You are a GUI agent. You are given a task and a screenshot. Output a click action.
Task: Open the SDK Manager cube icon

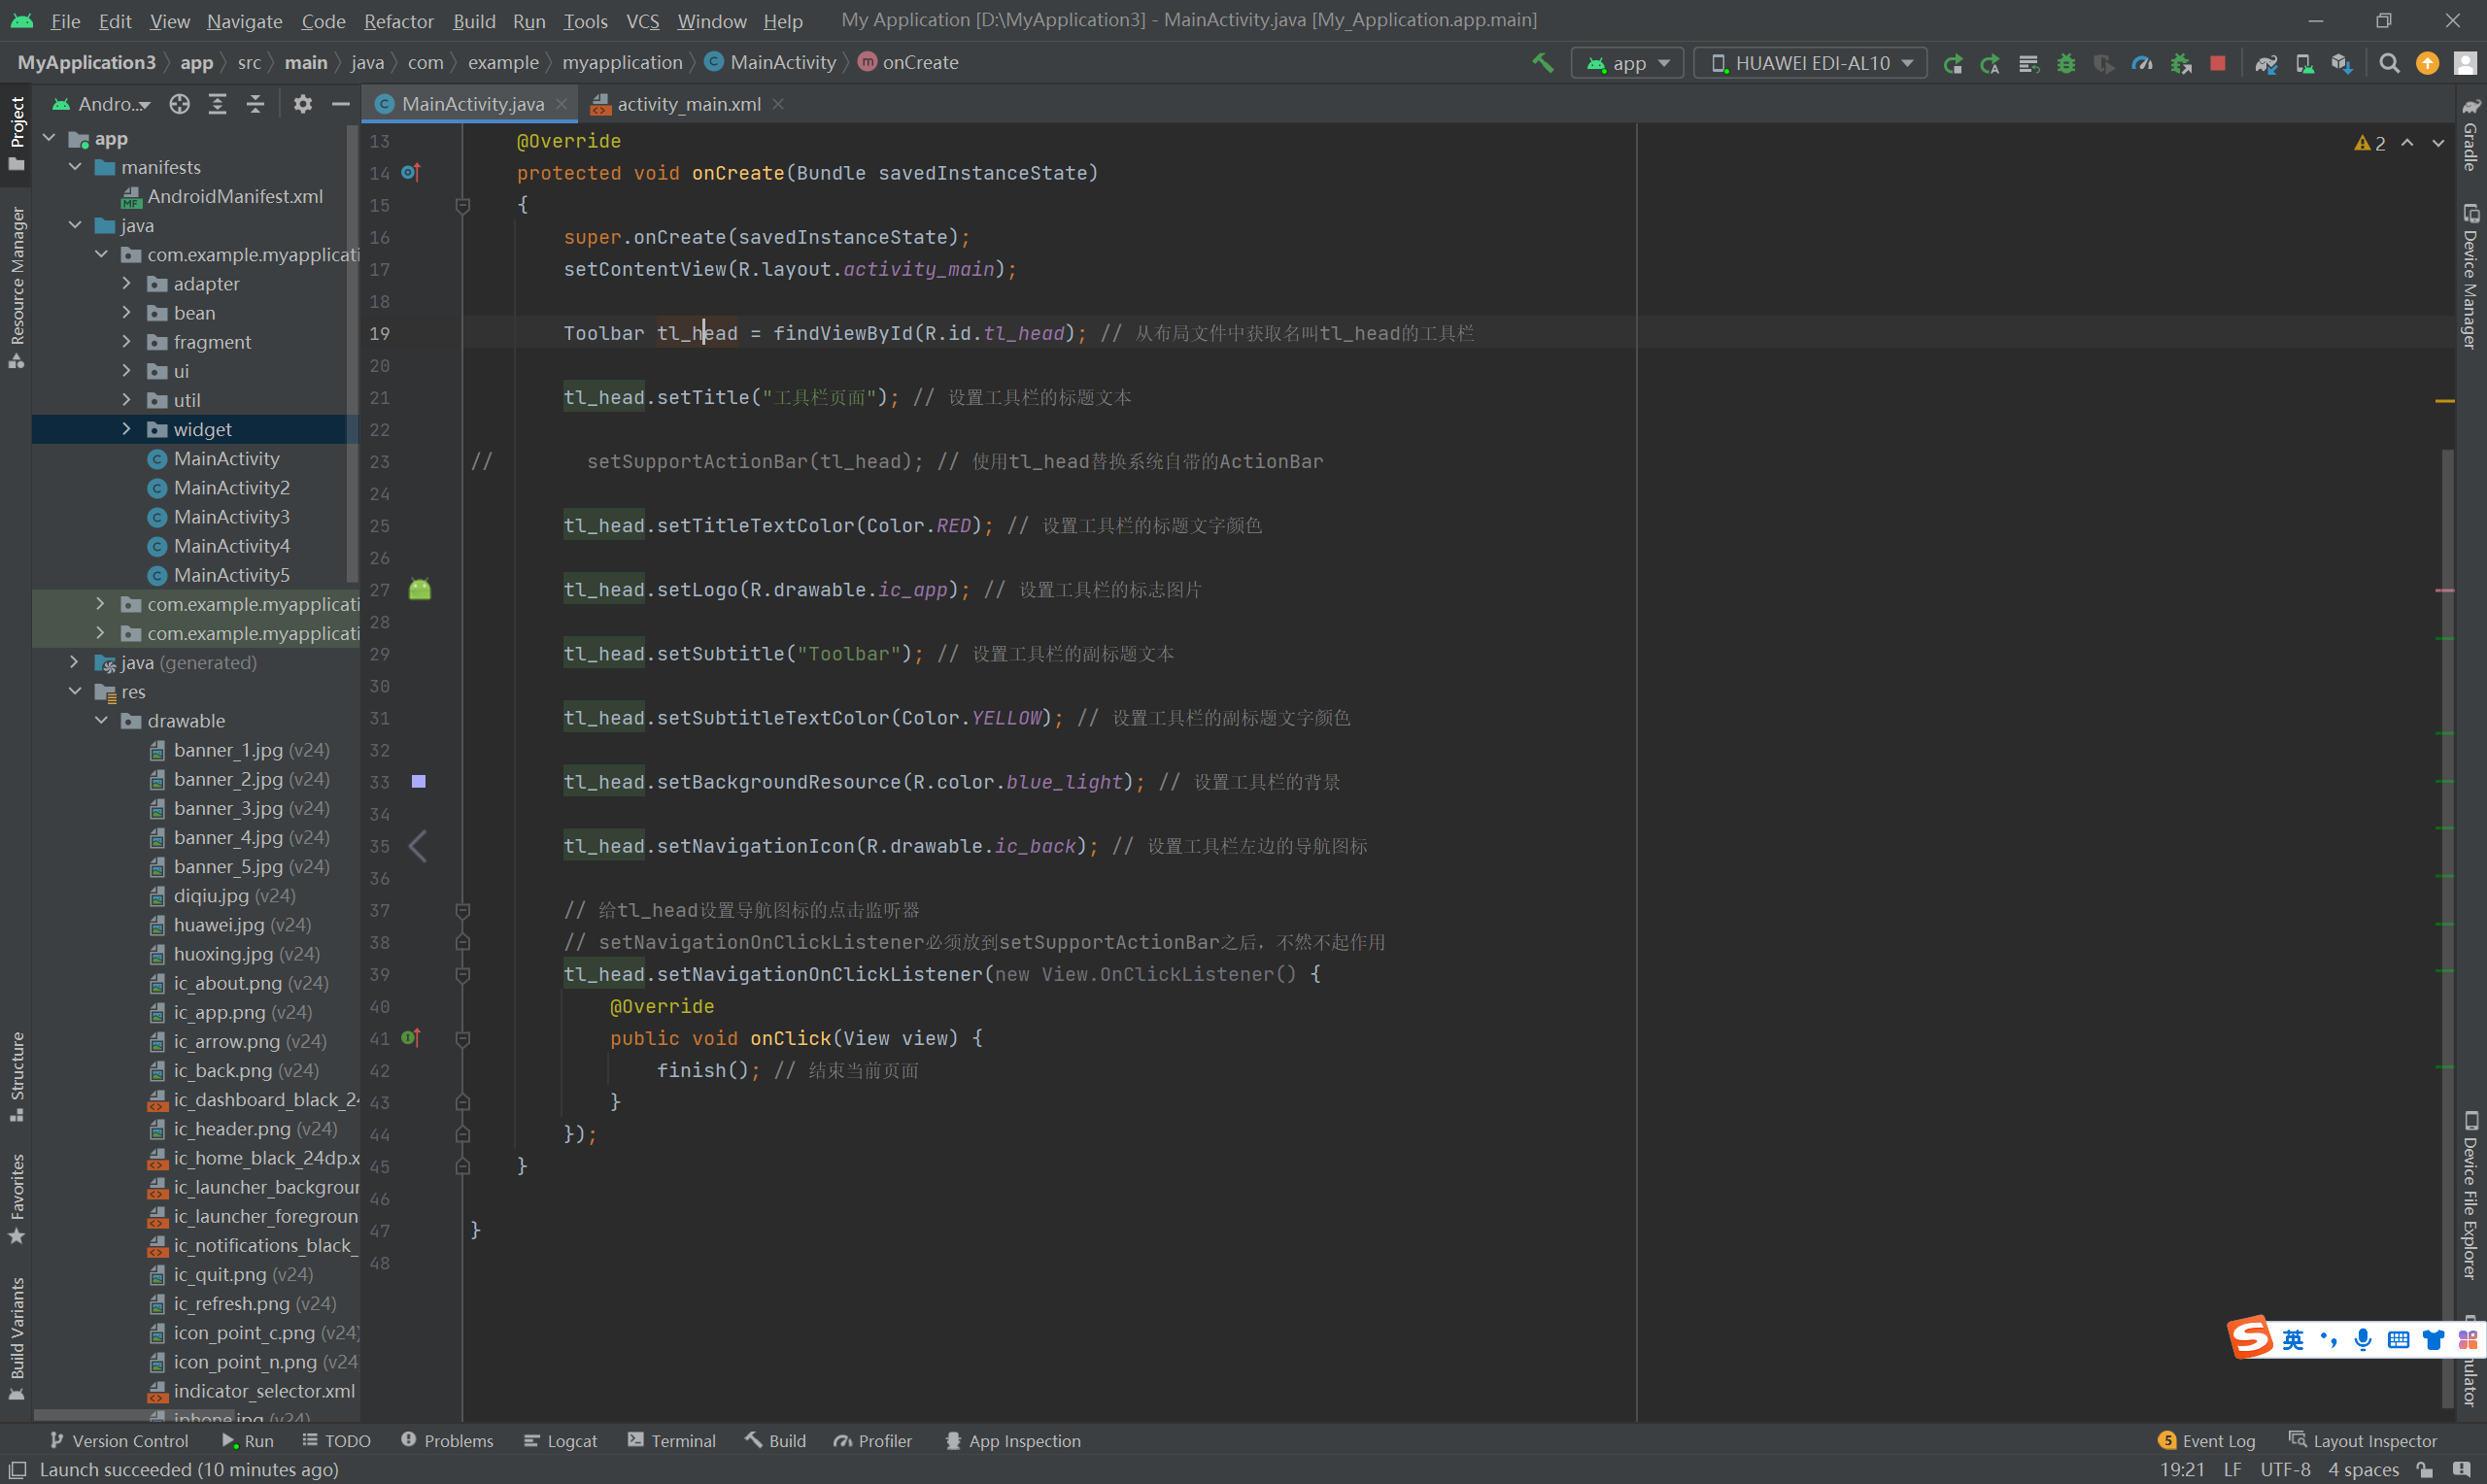[x=2340, y=63]
